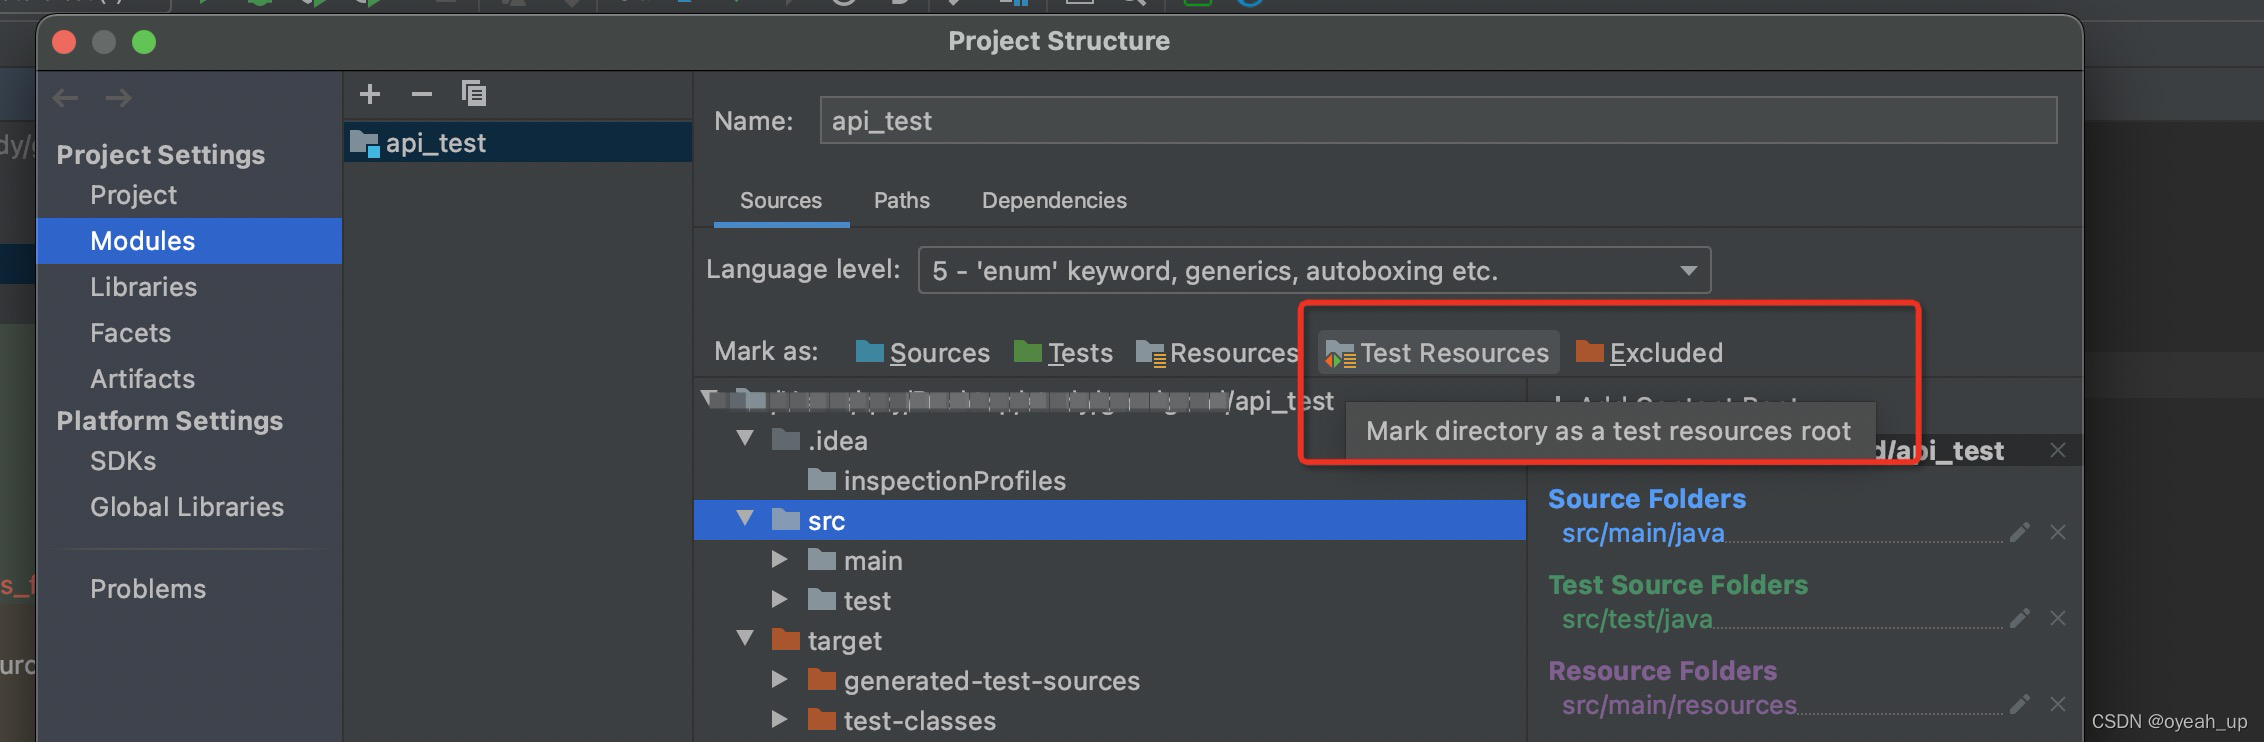Viewport: 2264px width, 742px height.
Task: Edit src/main/resources properties pencil
Action: pos(2019,705)
